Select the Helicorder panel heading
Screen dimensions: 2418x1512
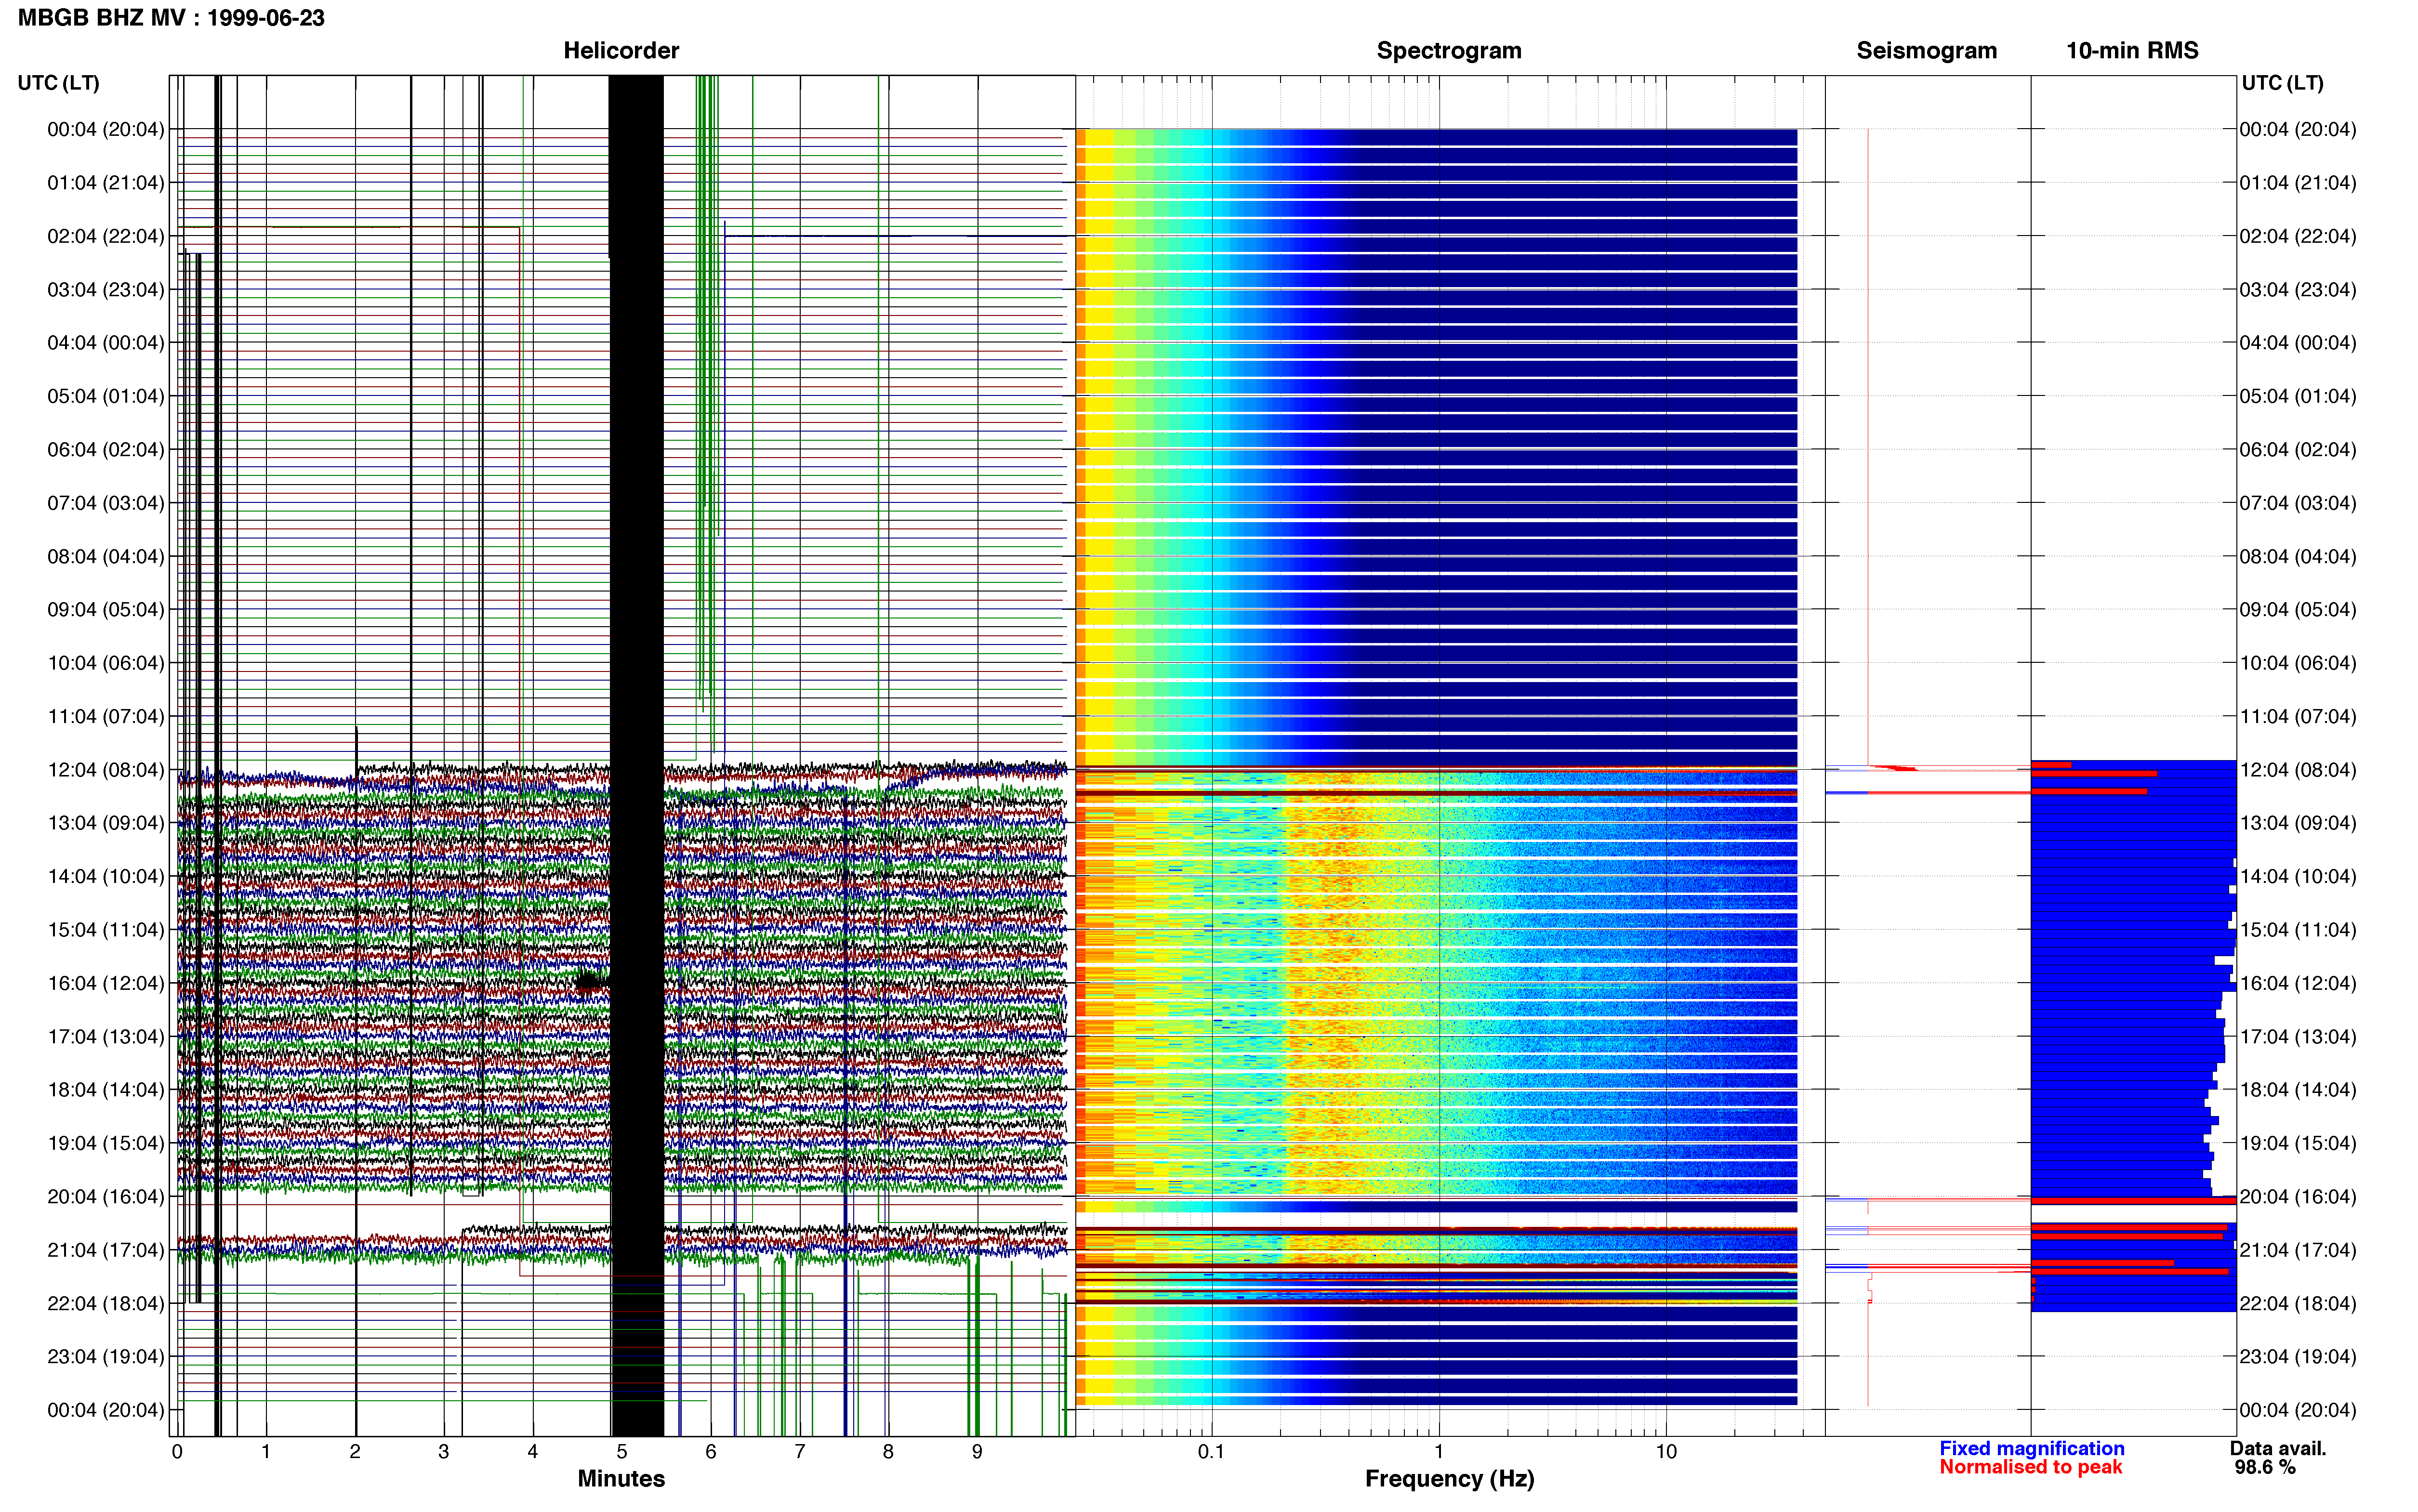point(621,50)
